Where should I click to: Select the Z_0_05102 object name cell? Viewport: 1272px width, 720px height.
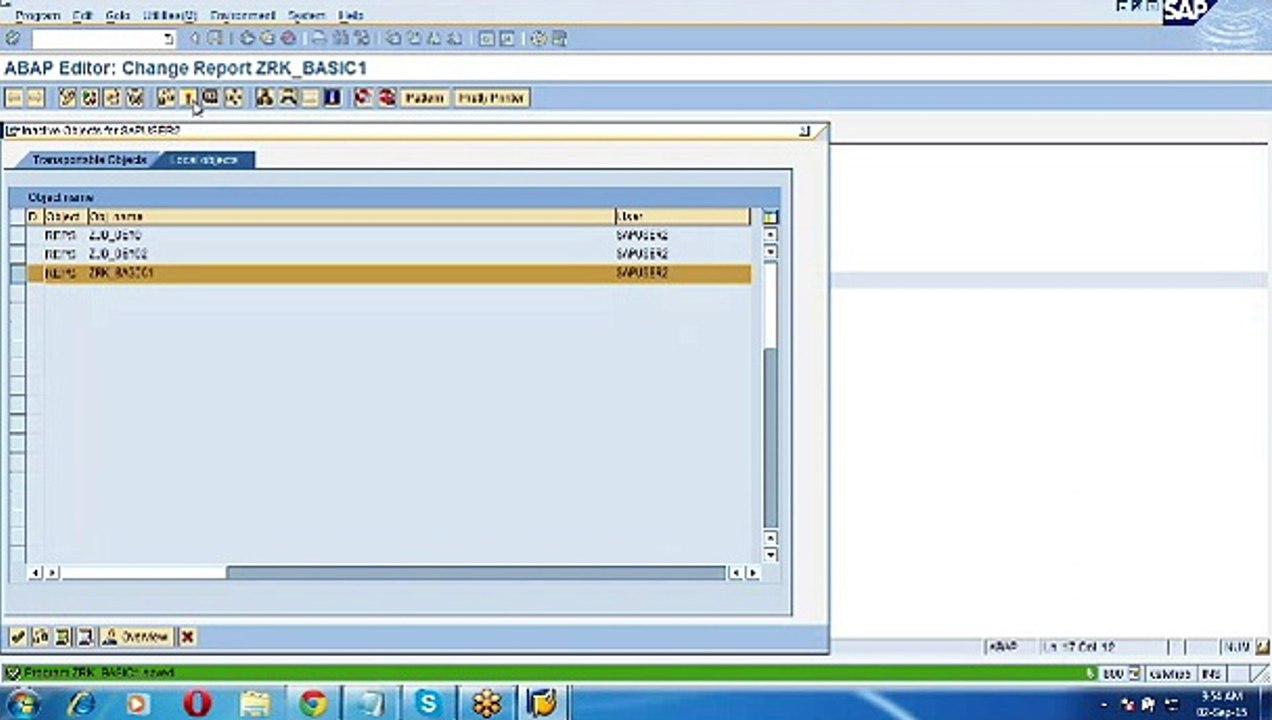click(x=118, y=254)
